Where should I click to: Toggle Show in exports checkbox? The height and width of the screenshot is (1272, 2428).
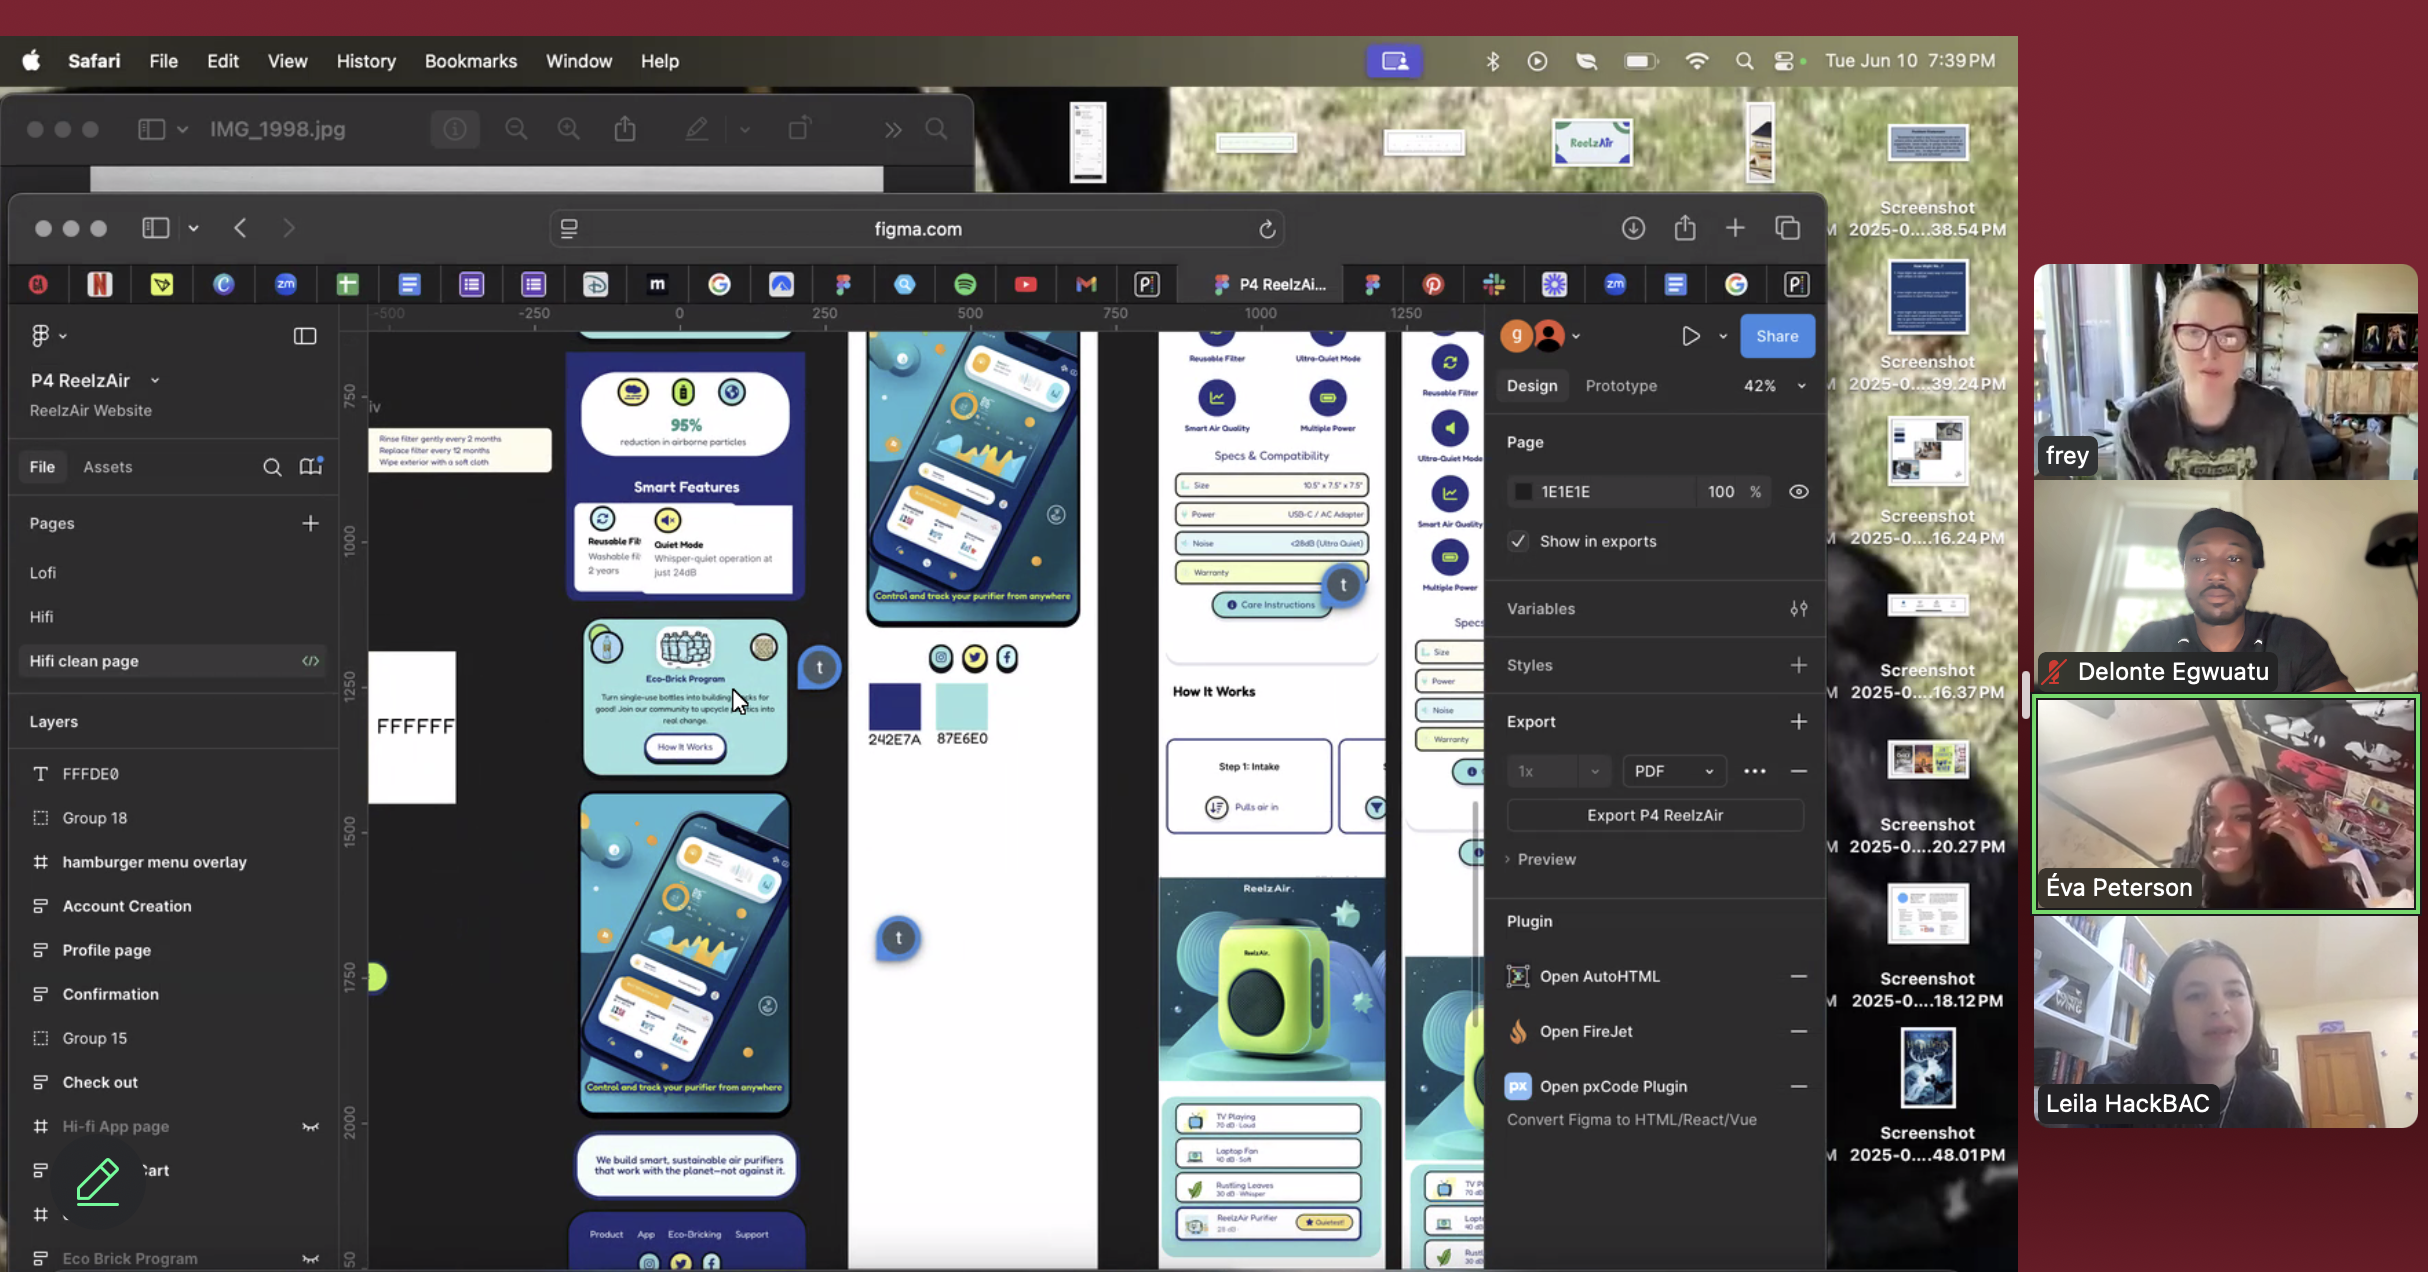click(x=1519, y=541)
